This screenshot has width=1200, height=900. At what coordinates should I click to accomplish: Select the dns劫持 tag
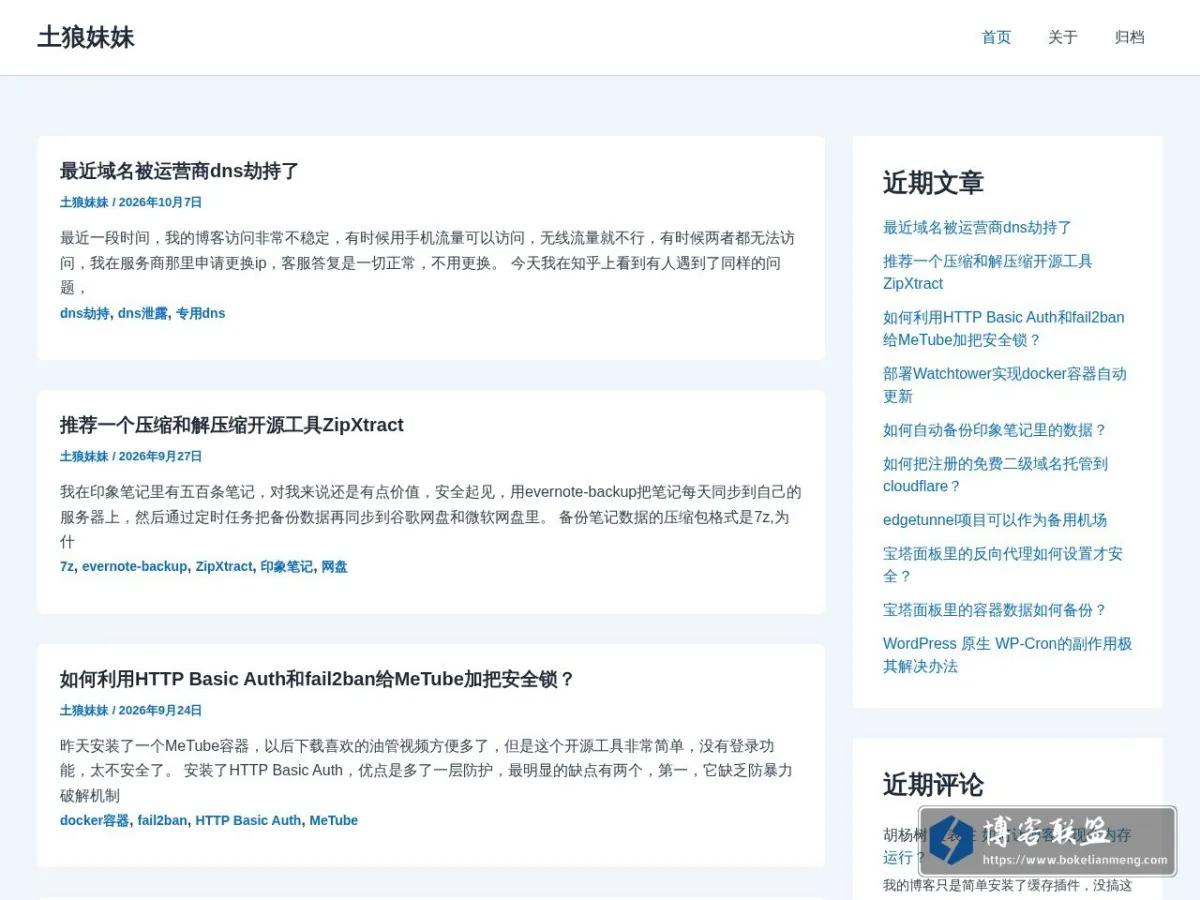click(85, 313)
